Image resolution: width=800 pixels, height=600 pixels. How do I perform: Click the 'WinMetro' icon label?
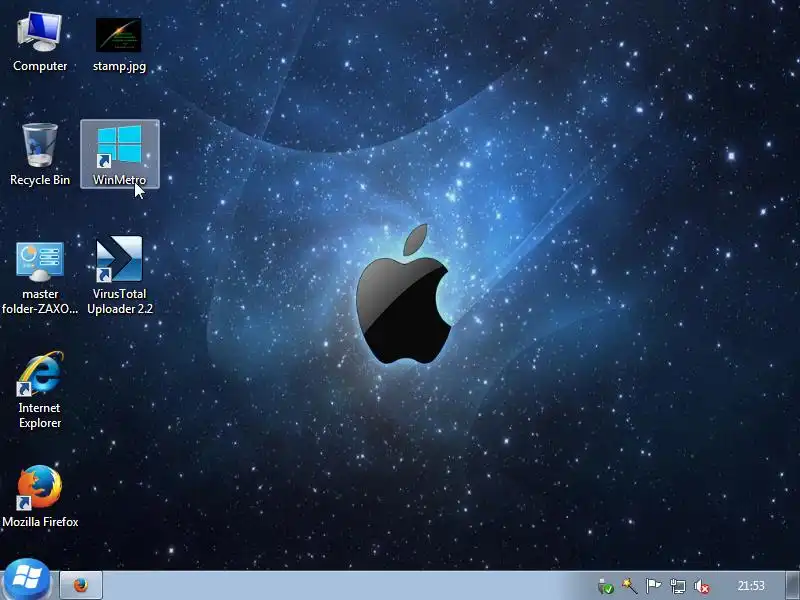(119, 180)
